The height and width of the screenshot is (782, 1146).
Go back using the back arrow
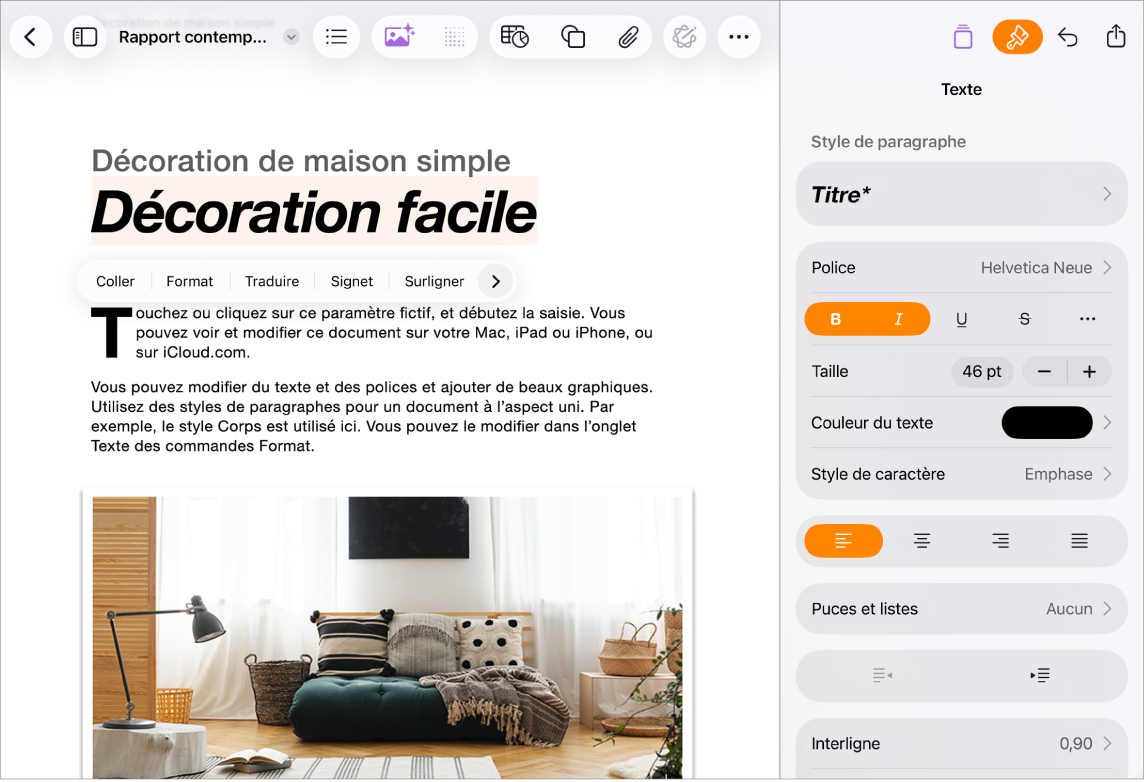tap(31, 37)
